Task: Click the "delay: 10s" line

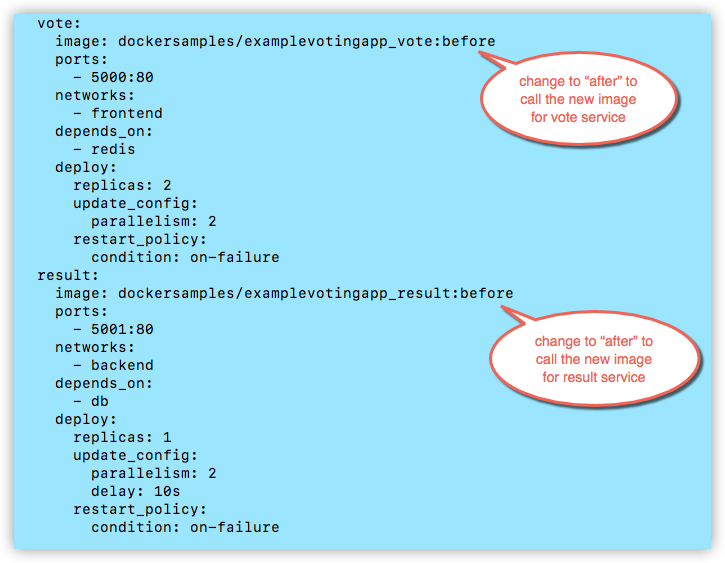Action: [x=135, y=491]
